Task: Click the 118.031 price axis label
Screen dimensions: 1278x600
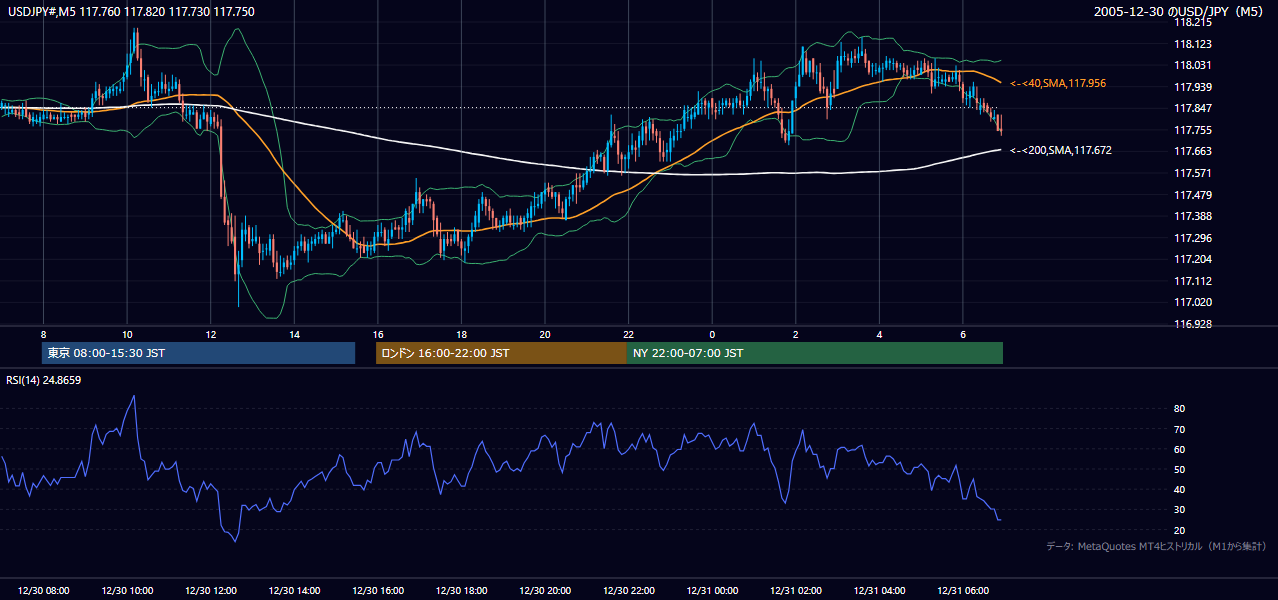Action: pyautogui.click(x=1192, y=65)
